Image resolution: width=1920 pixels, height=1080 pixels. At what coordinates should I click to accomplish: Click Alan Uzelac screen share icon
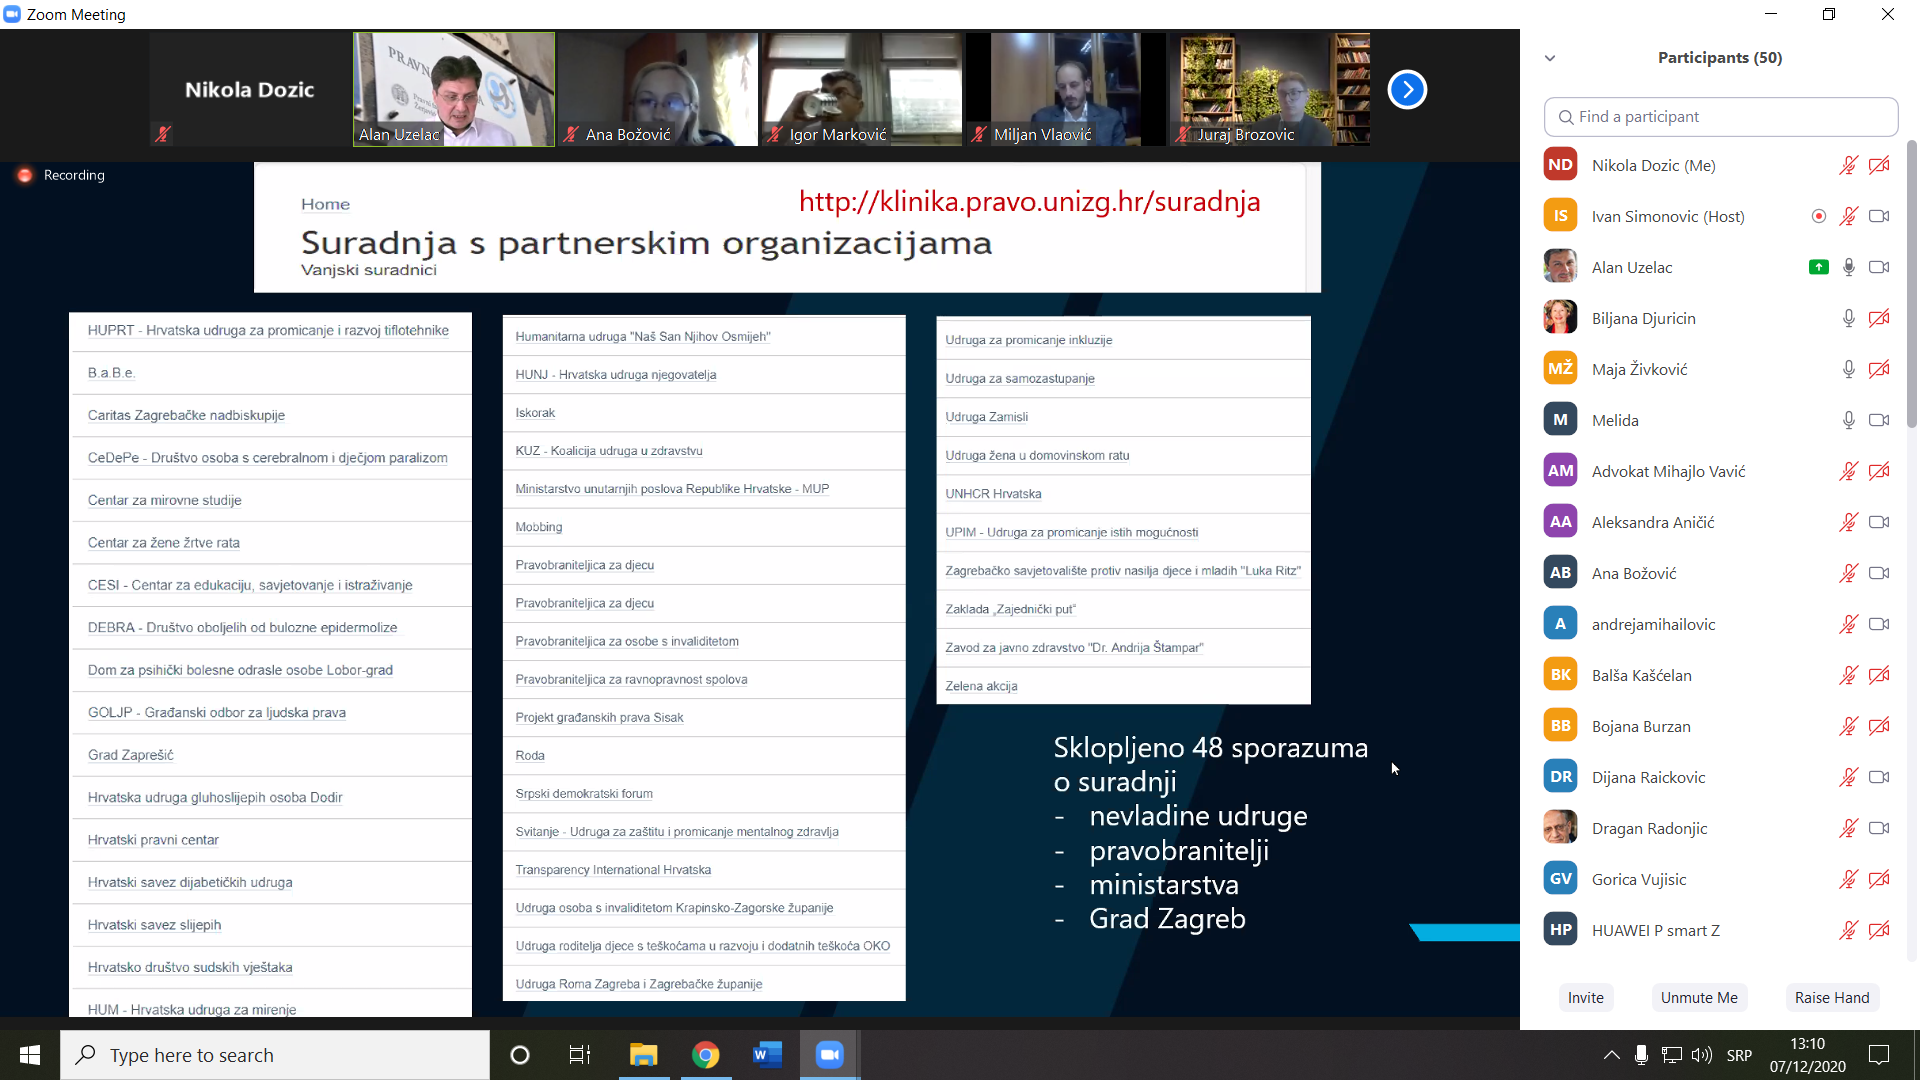(x=1819, y=267)
